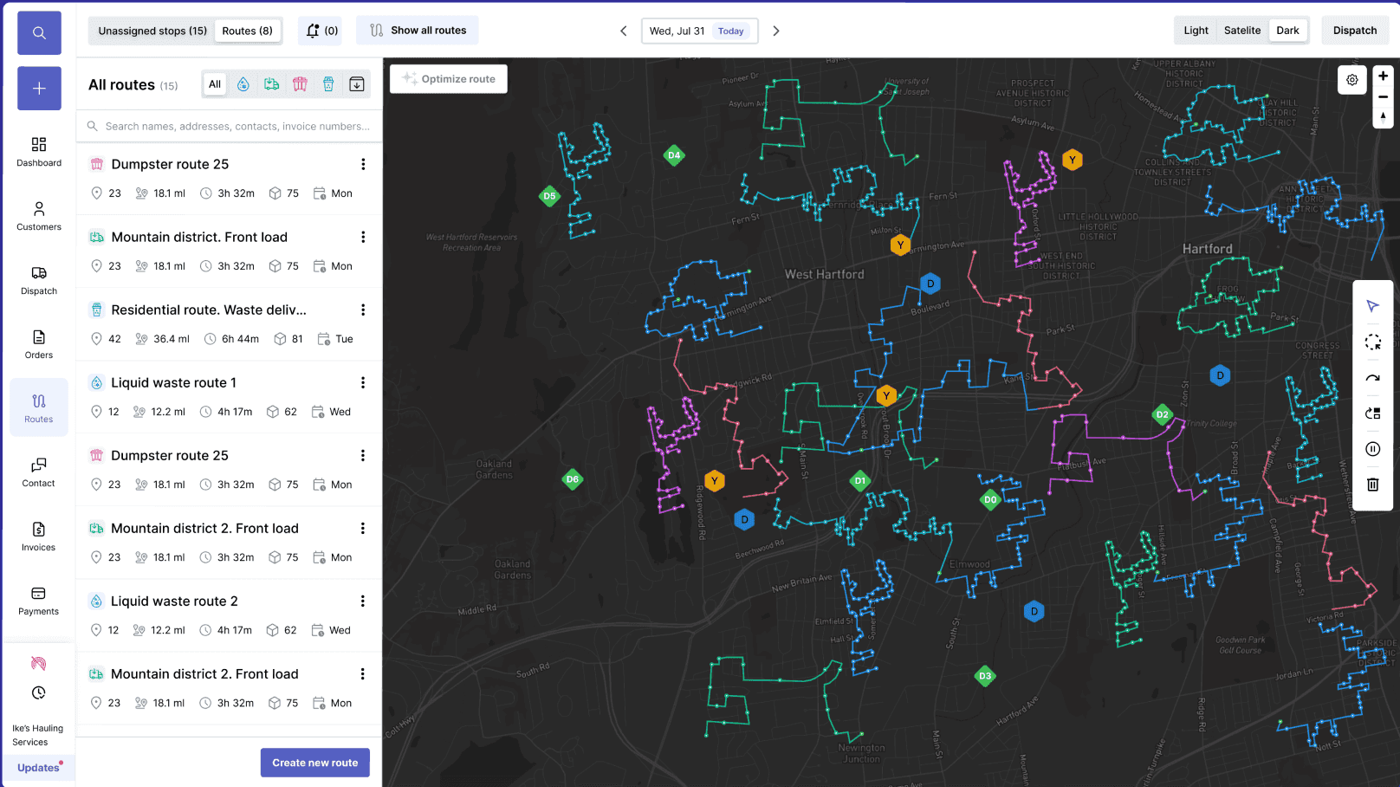
Task: Click the Create new route button
Action: 315,763
